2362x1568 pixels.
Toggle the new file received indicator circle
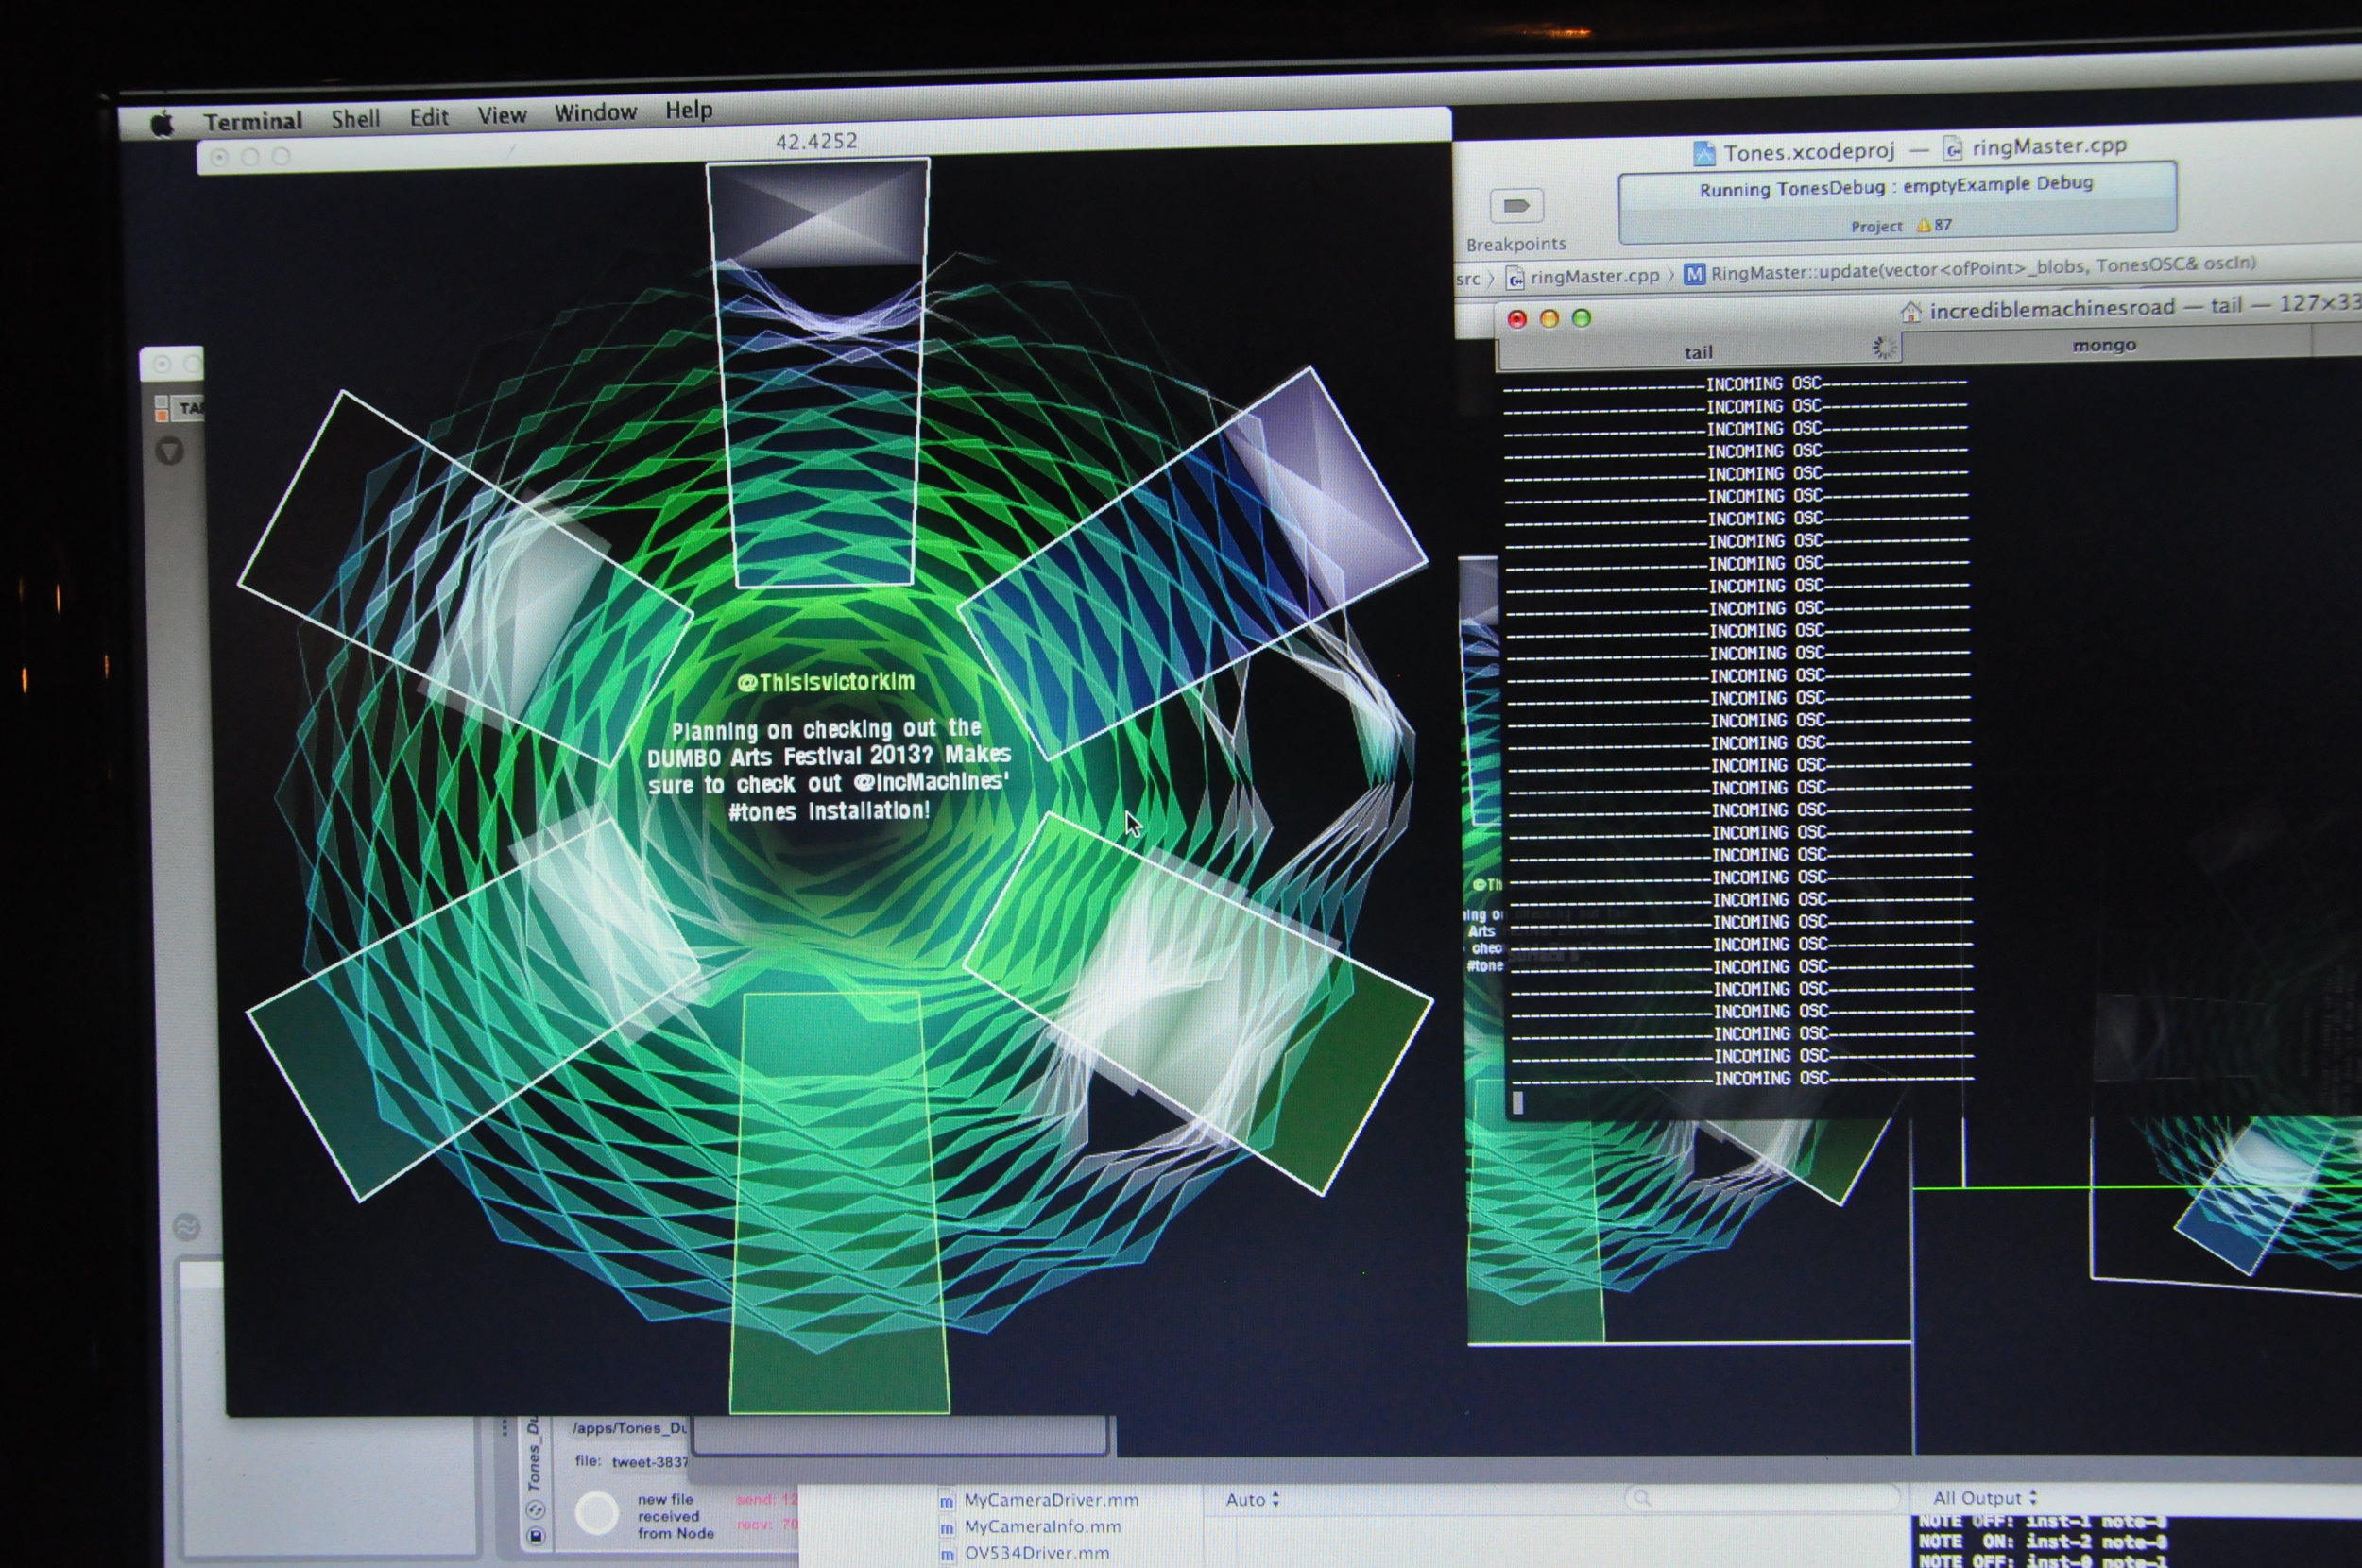597,1513
